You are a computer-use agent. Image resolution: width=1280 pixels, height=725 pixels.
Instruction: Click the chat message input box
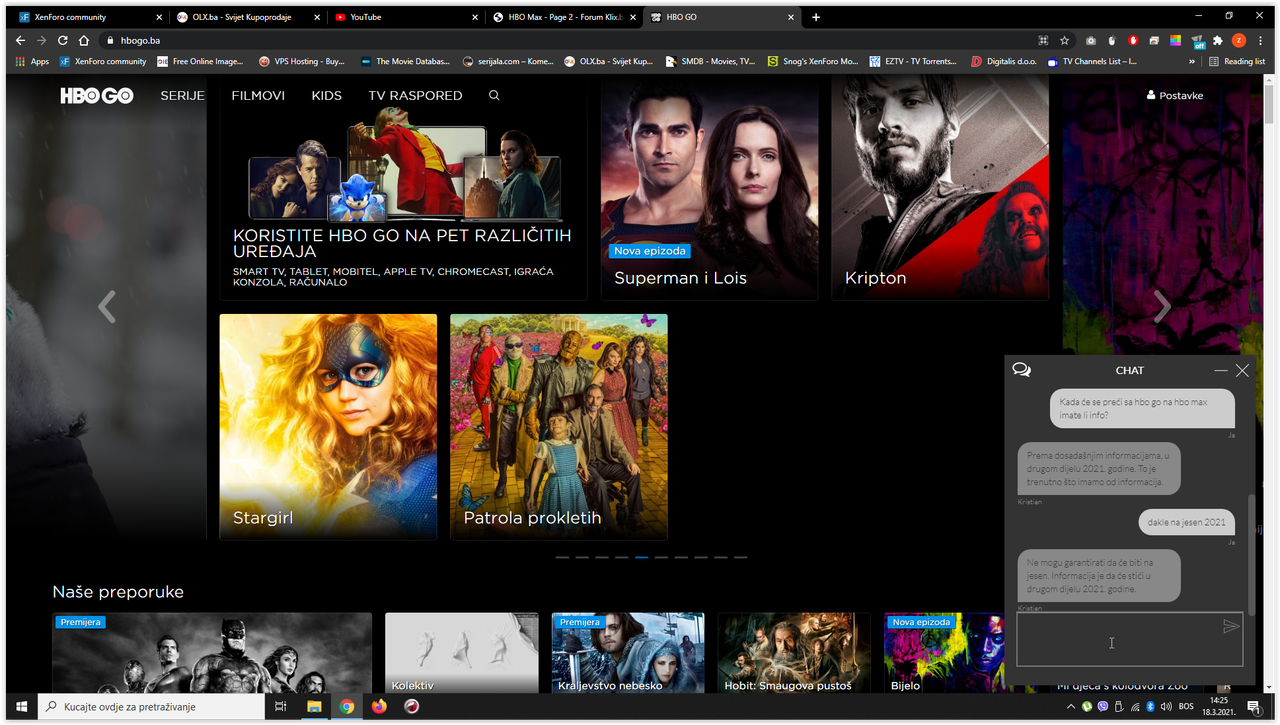pos(1130,639)
